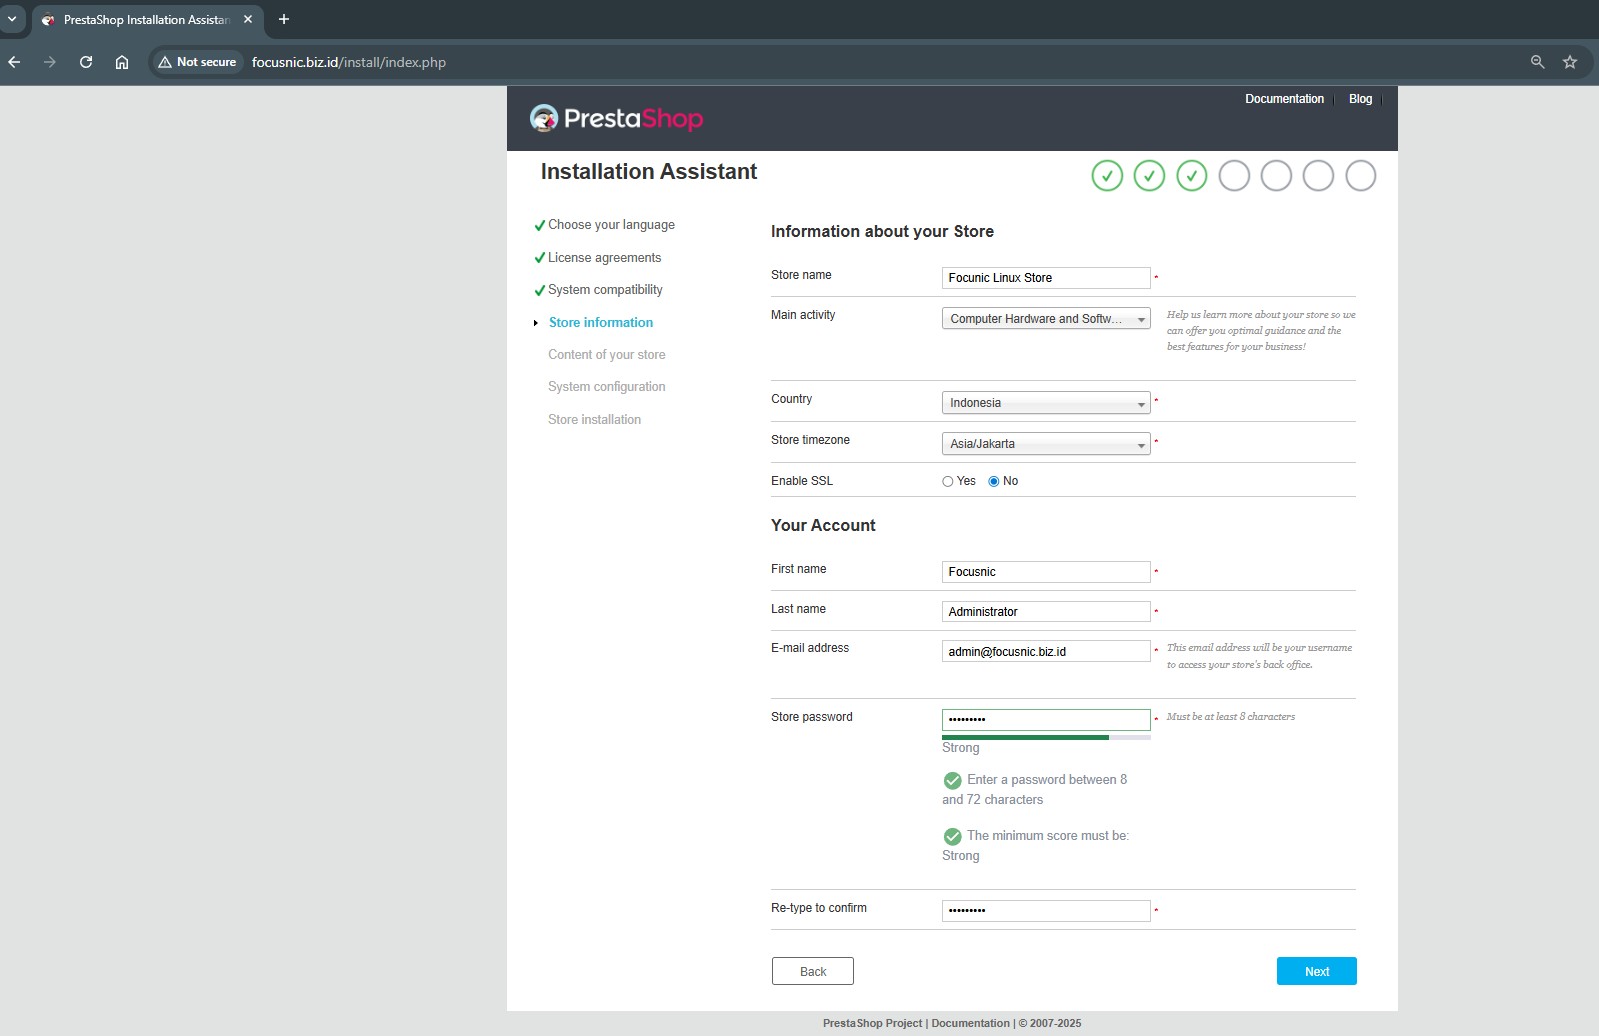Open the Store timezone Asia/Jakarta dropdown
Viewport: 1599px width, 1036px height.
tap(1045, 444)
